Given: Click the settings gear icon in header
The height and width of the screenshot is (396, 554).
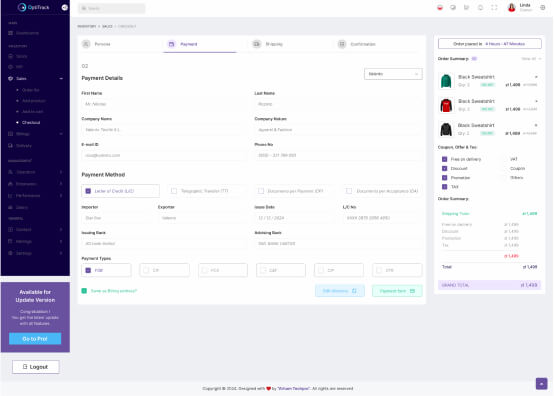Looking at the screenshot, I should point(543,7).
